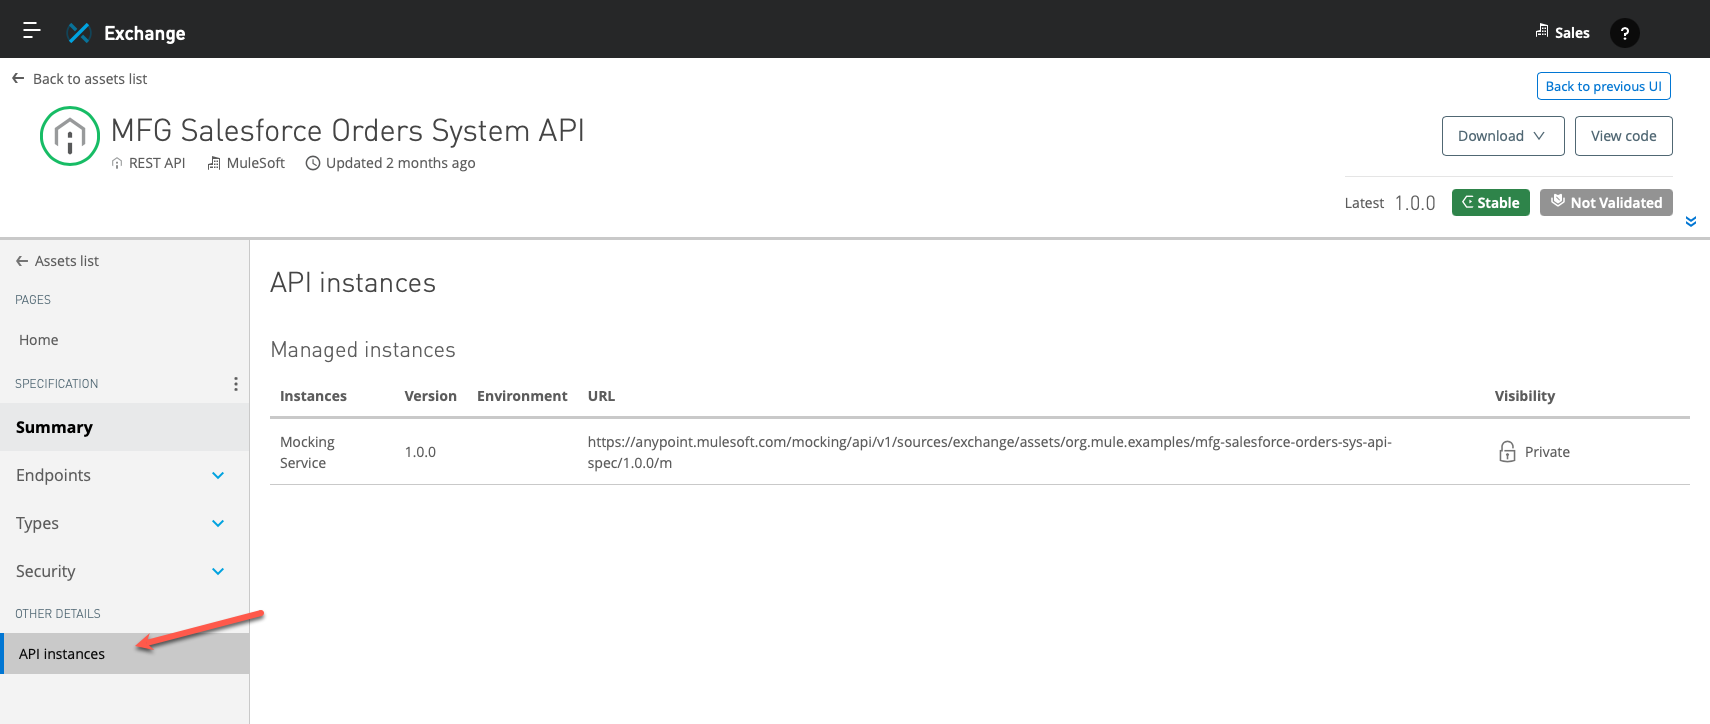Click the clock icon by Updated
1710x724 pixels.
[x=313, y=163]
